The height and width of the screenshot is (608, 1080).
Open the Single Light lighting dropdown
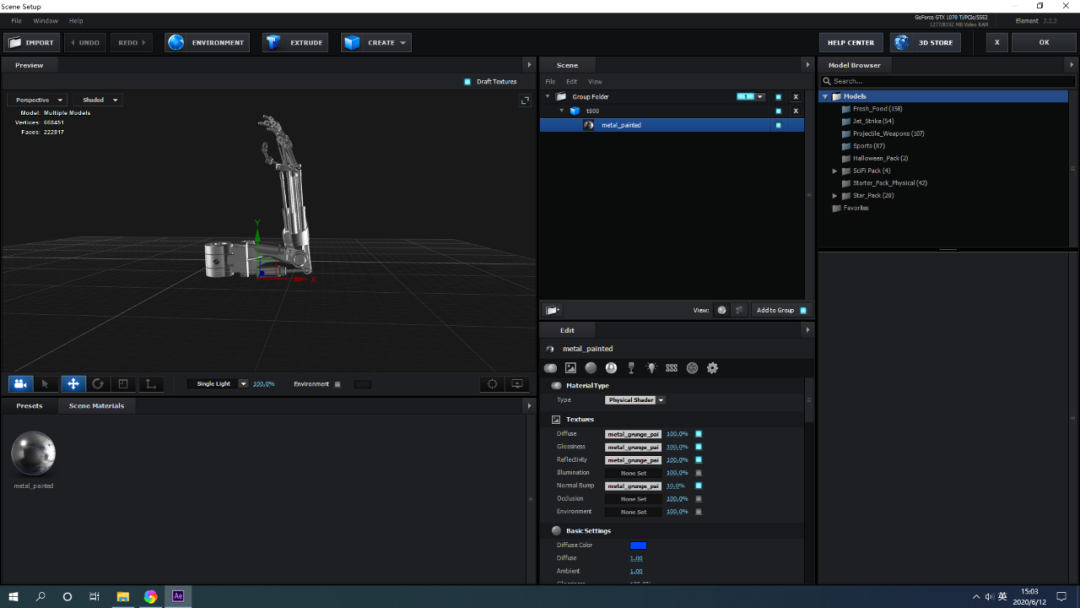(218, 384)
